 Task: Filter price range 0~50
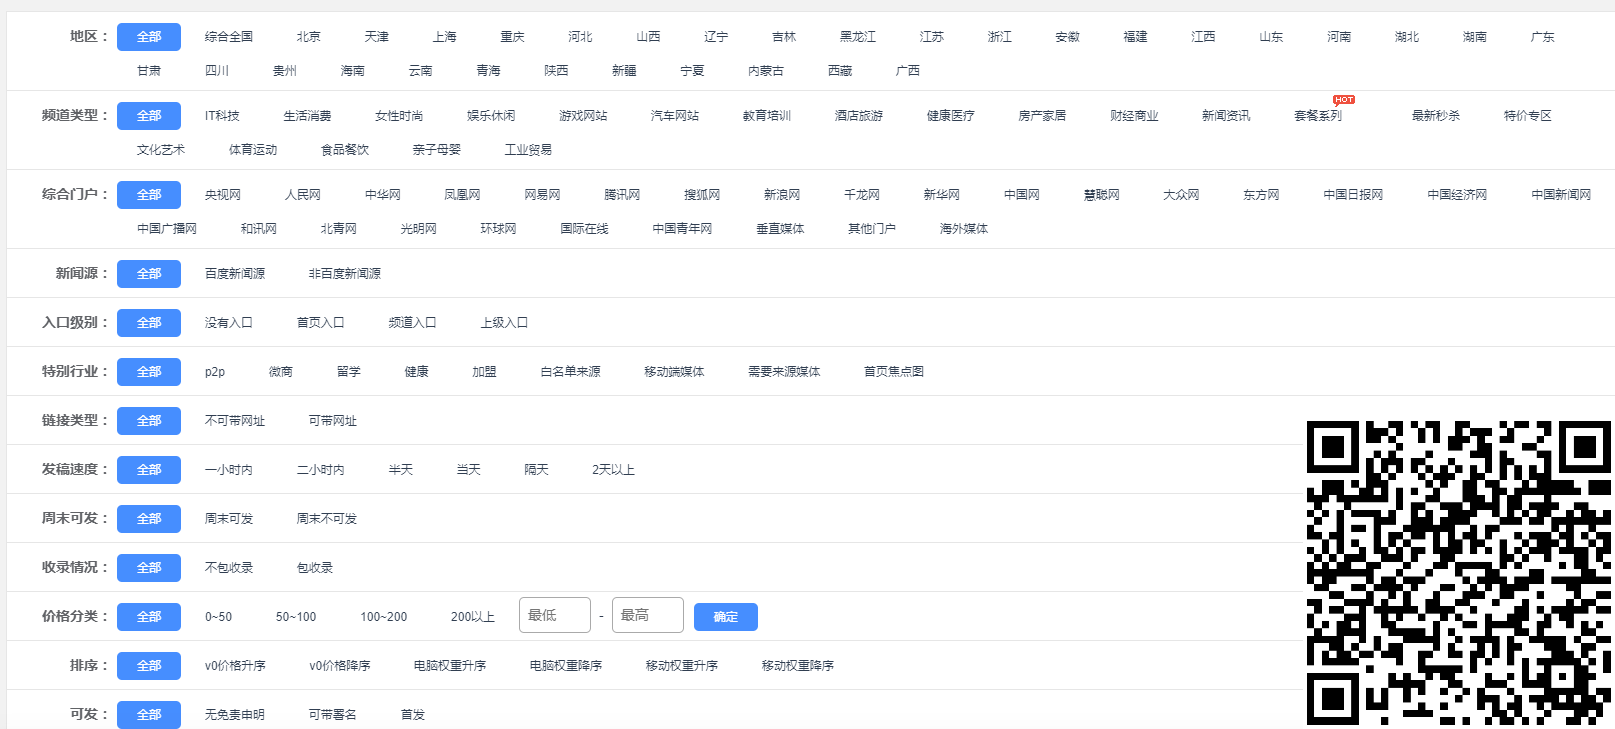tap(219, 617)
